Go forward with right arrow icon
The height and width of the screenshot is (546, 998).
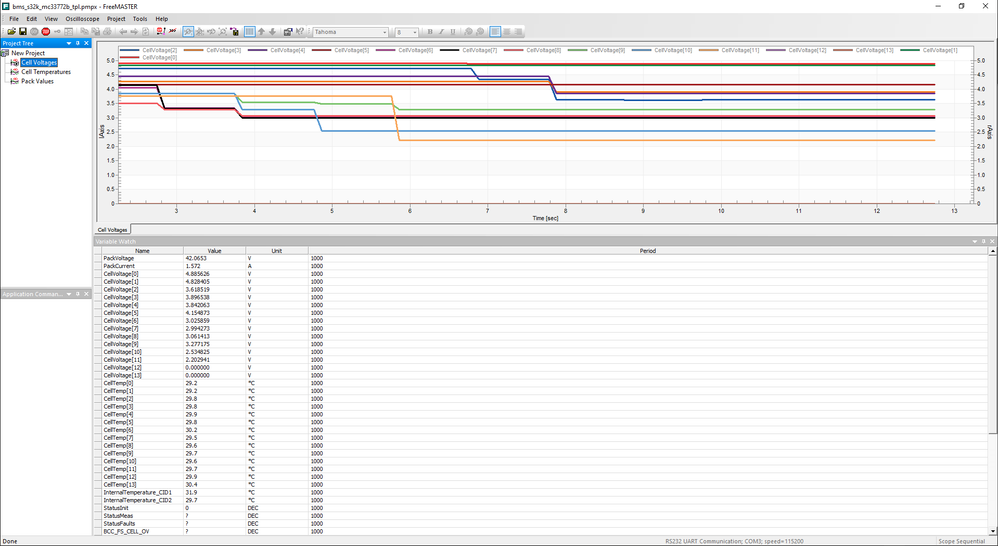(134, 31)
